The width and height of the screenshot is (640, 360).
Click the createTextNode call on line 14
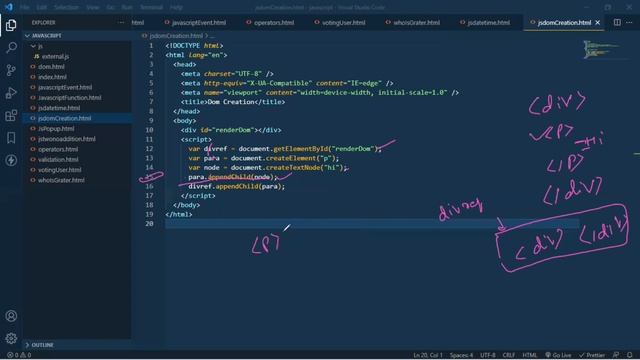[293, 168]
